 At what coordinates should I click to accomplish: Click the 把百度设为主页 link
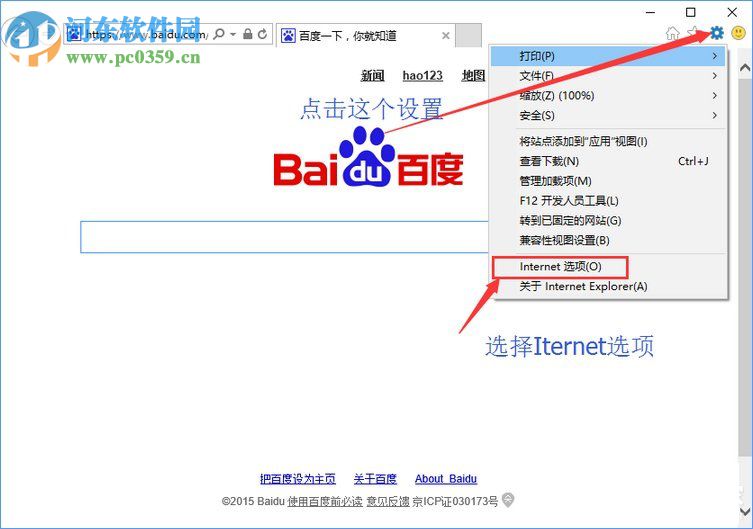point(298,479)
